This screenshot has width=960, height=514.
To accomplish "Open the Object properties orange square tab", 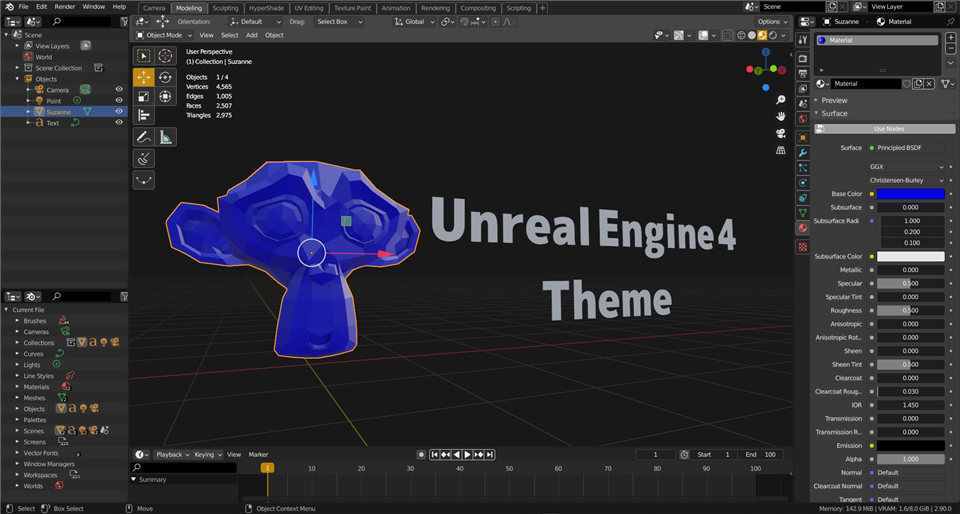I will click(803, 138).
